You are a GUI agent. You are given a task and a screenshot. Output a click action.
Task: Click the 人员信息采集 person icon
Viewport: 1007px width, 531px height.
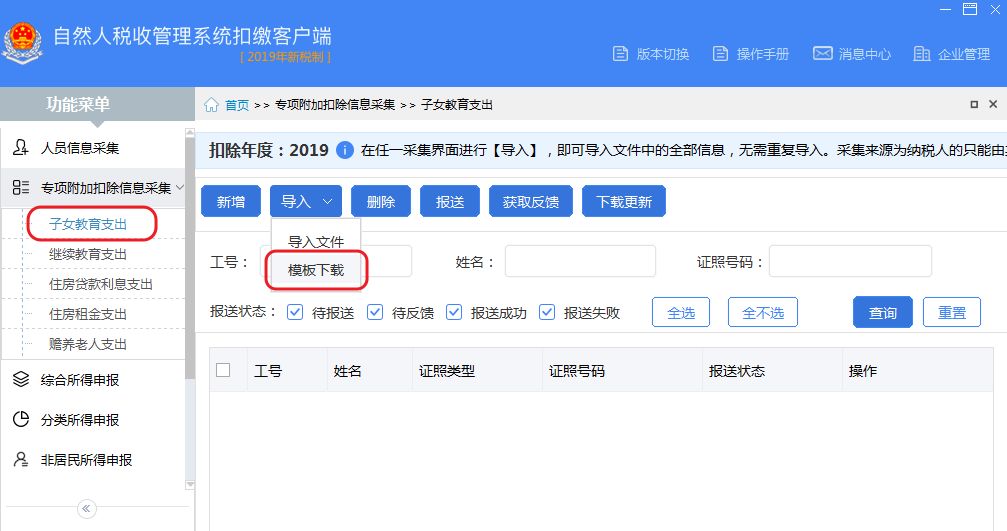click(21, 148)
